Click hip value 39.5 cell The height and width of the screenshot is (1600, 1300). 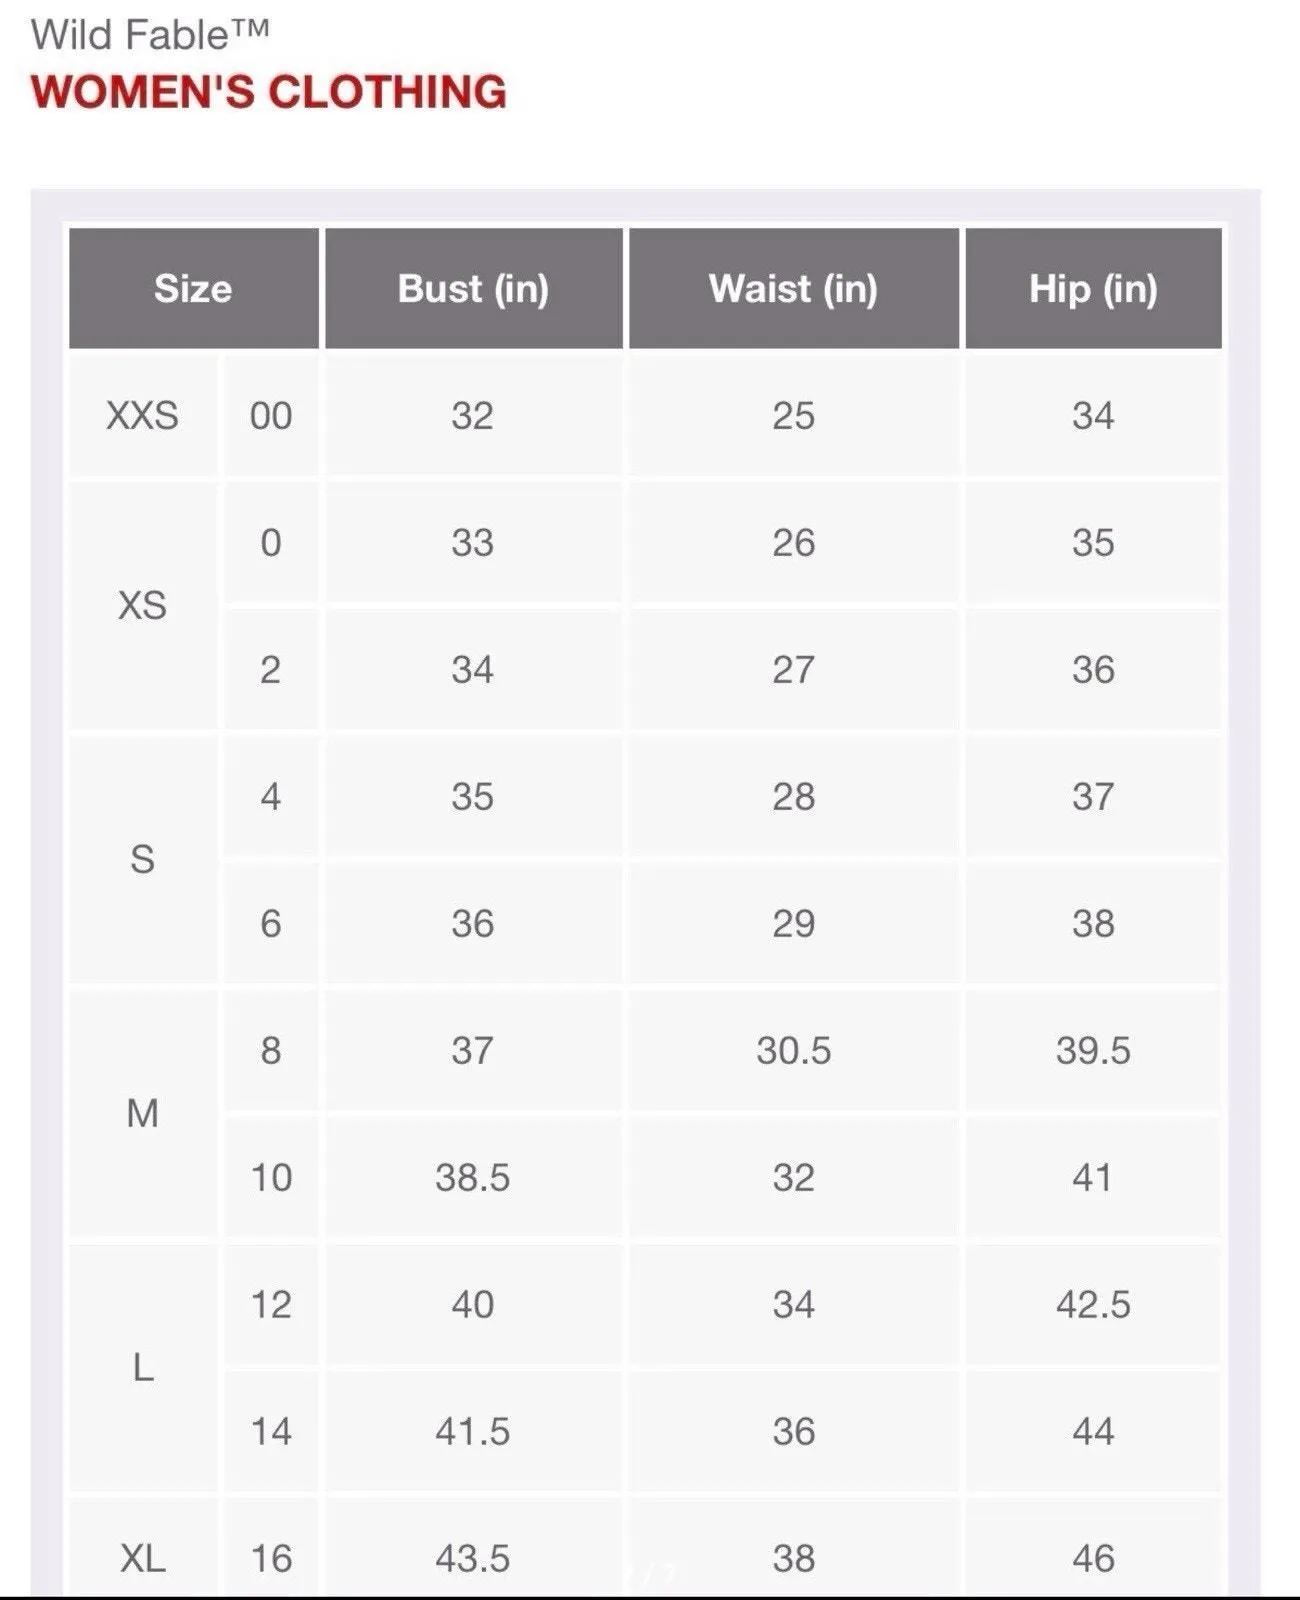1093,1050
